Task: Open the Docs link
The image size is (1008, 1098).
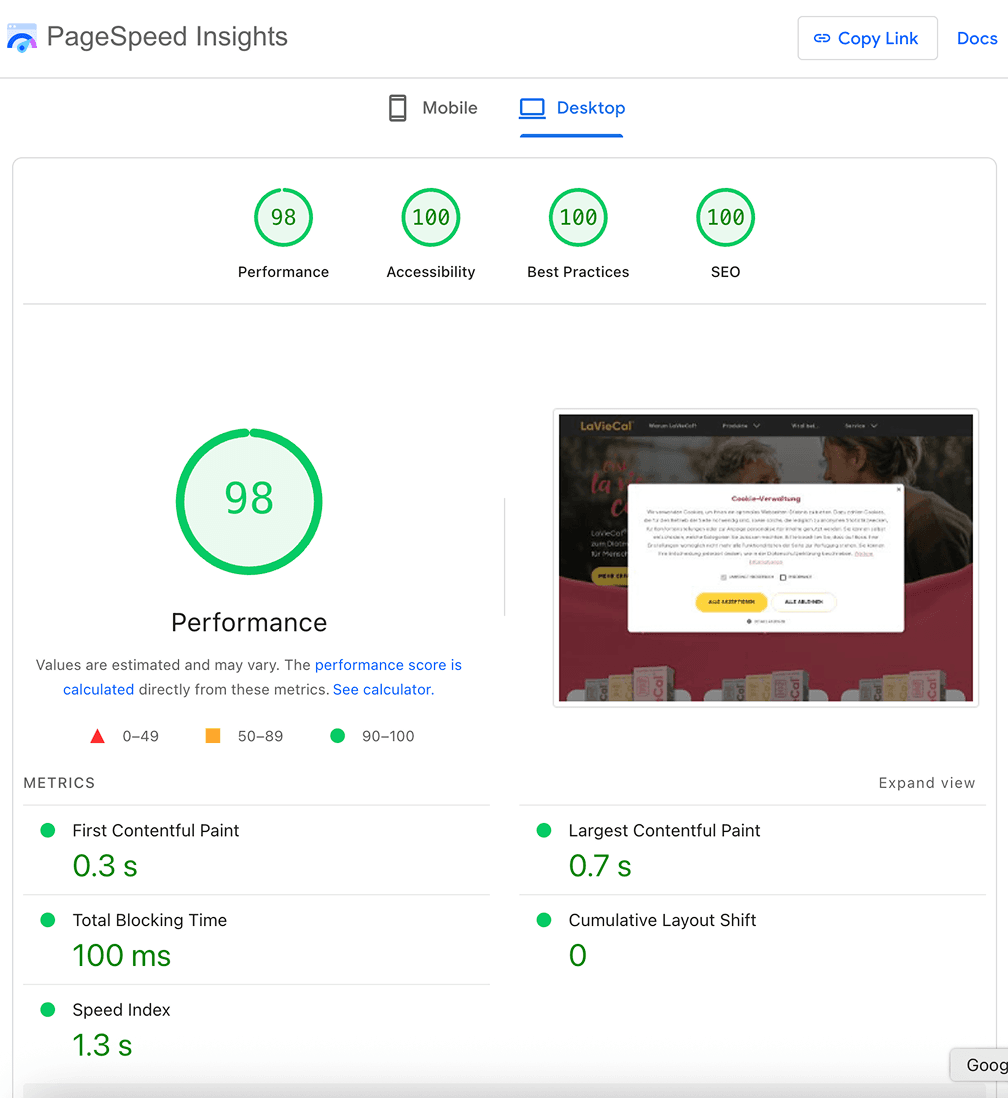Action: [977, 38]
